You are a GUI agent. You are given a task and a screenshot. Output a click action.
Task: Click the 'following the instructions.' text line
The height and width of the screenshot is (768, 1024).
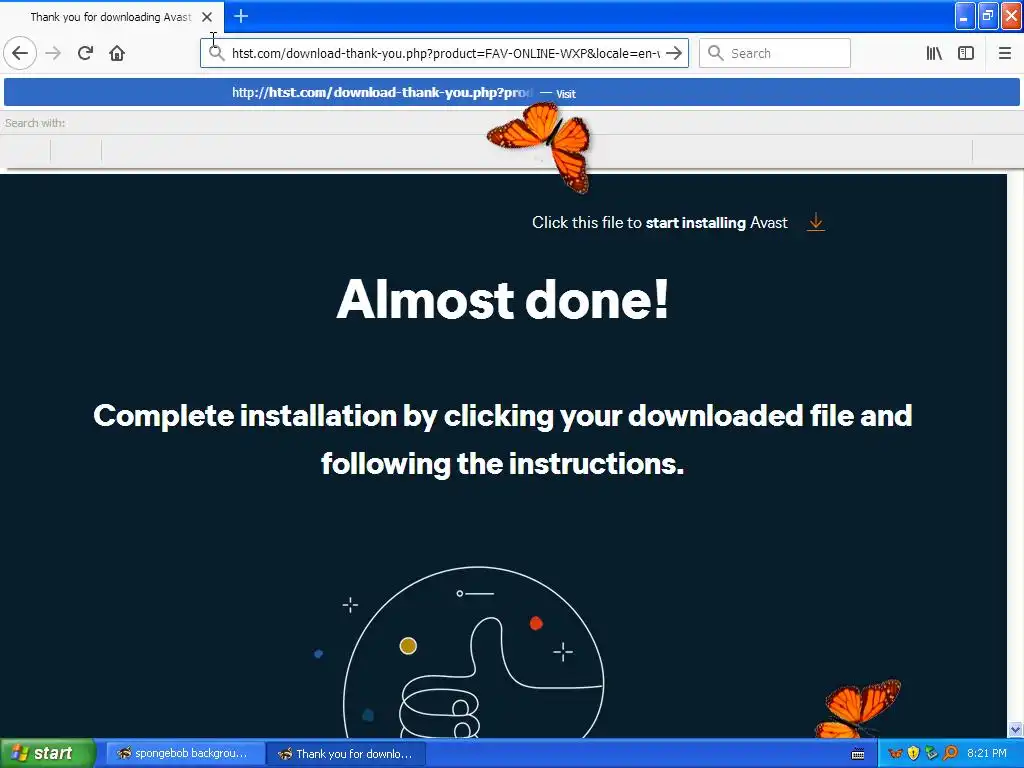pyautogui.click(x=502, y=463)
